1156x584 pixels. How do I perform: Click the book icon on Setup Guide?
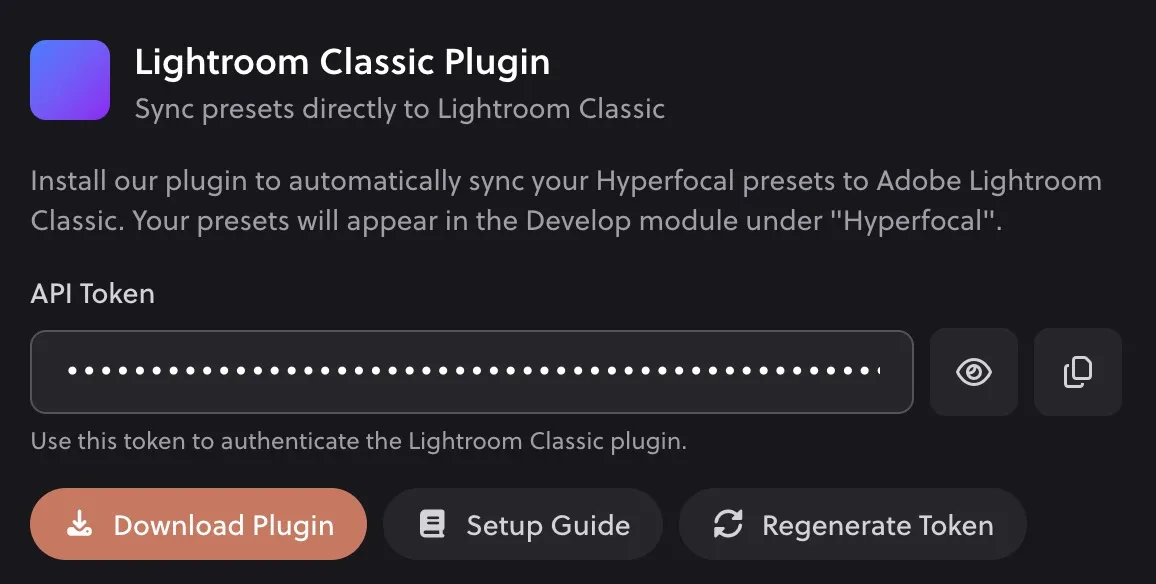pyautogui.click(x=432, y=526)
